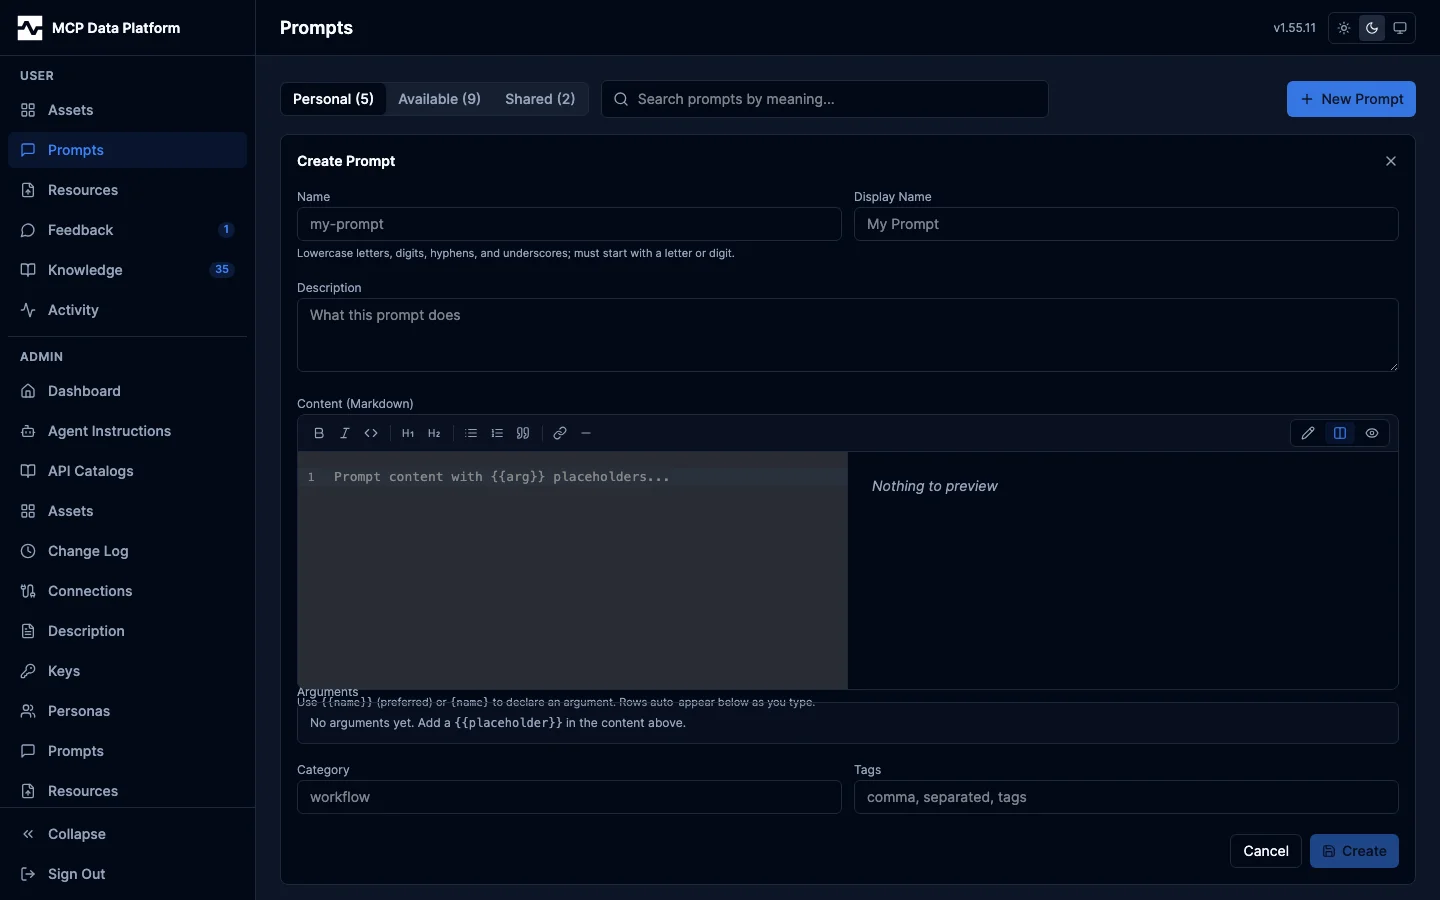Switch to the Shared (2) tab
The width and height of the screenshot is (1440, 900).
pyautogui.click(x=540, y=99)
